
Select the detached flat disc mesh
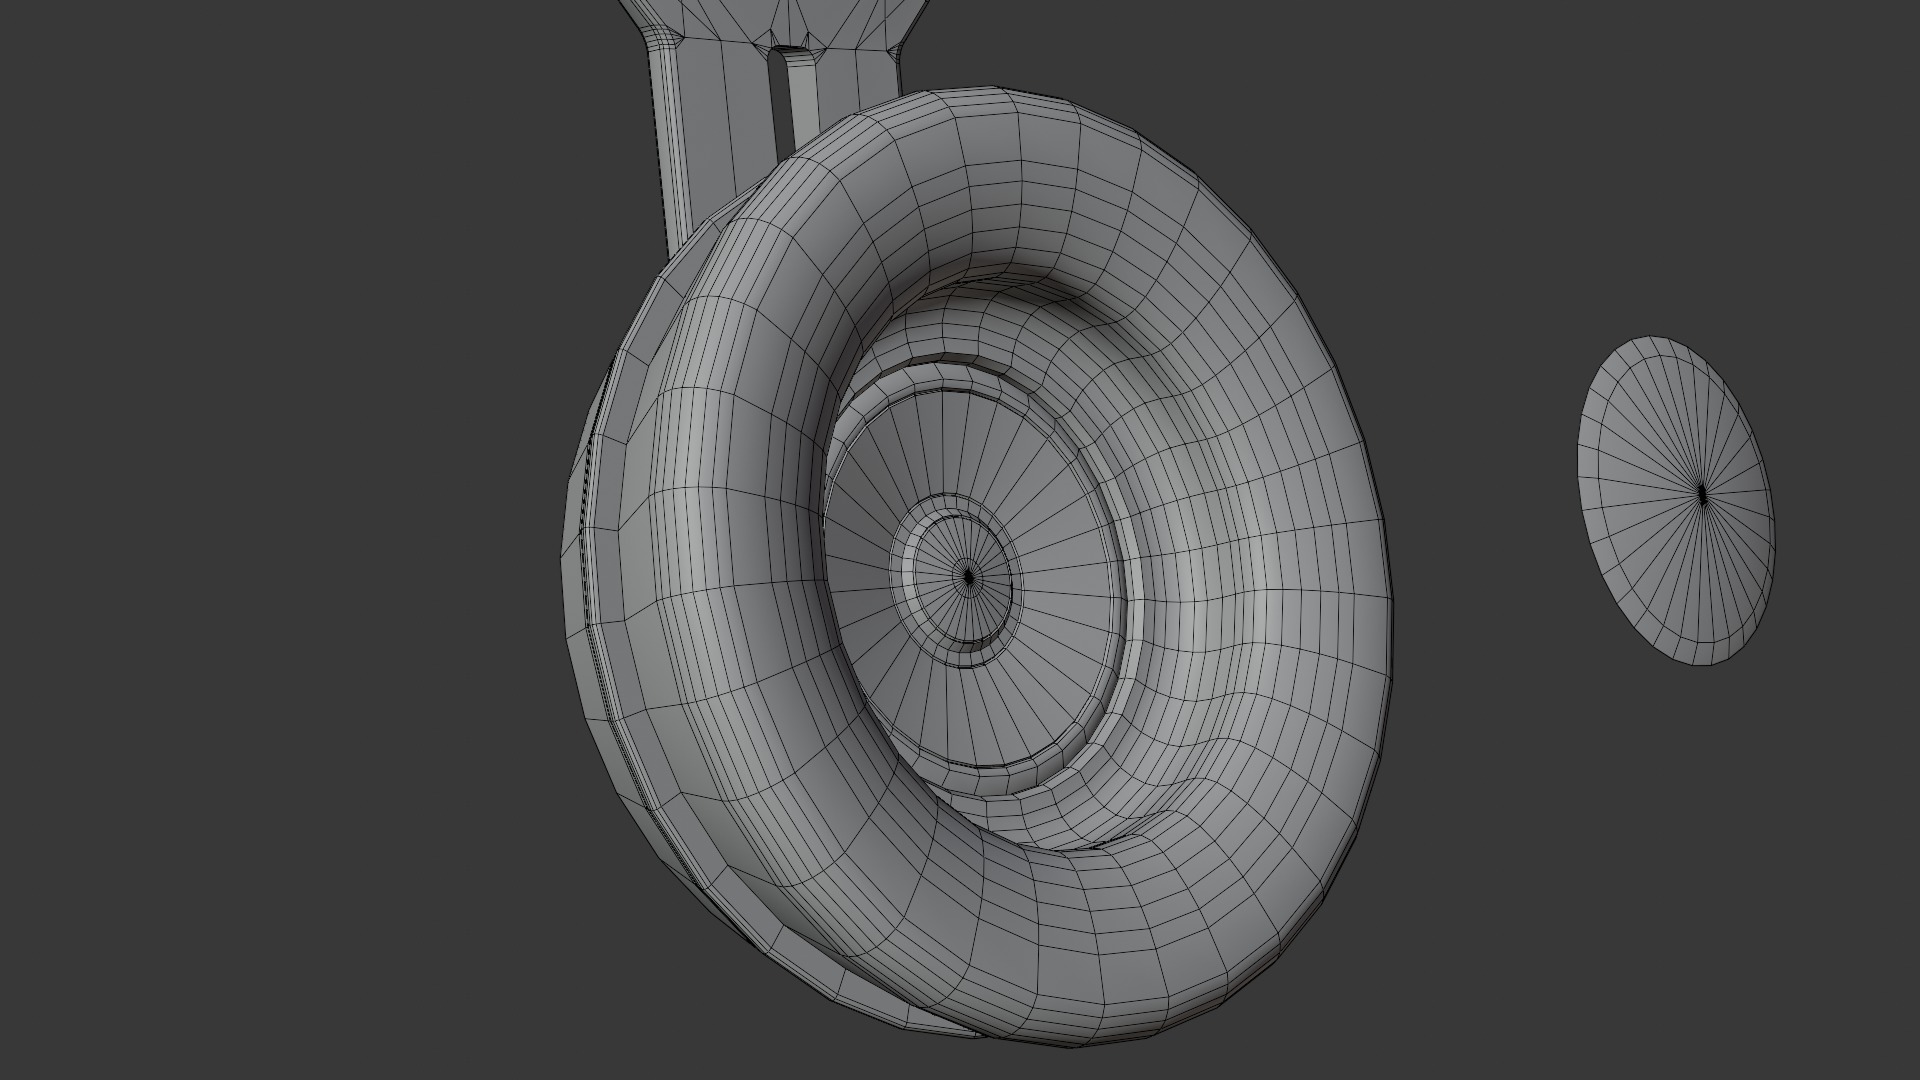(1675, 500)
